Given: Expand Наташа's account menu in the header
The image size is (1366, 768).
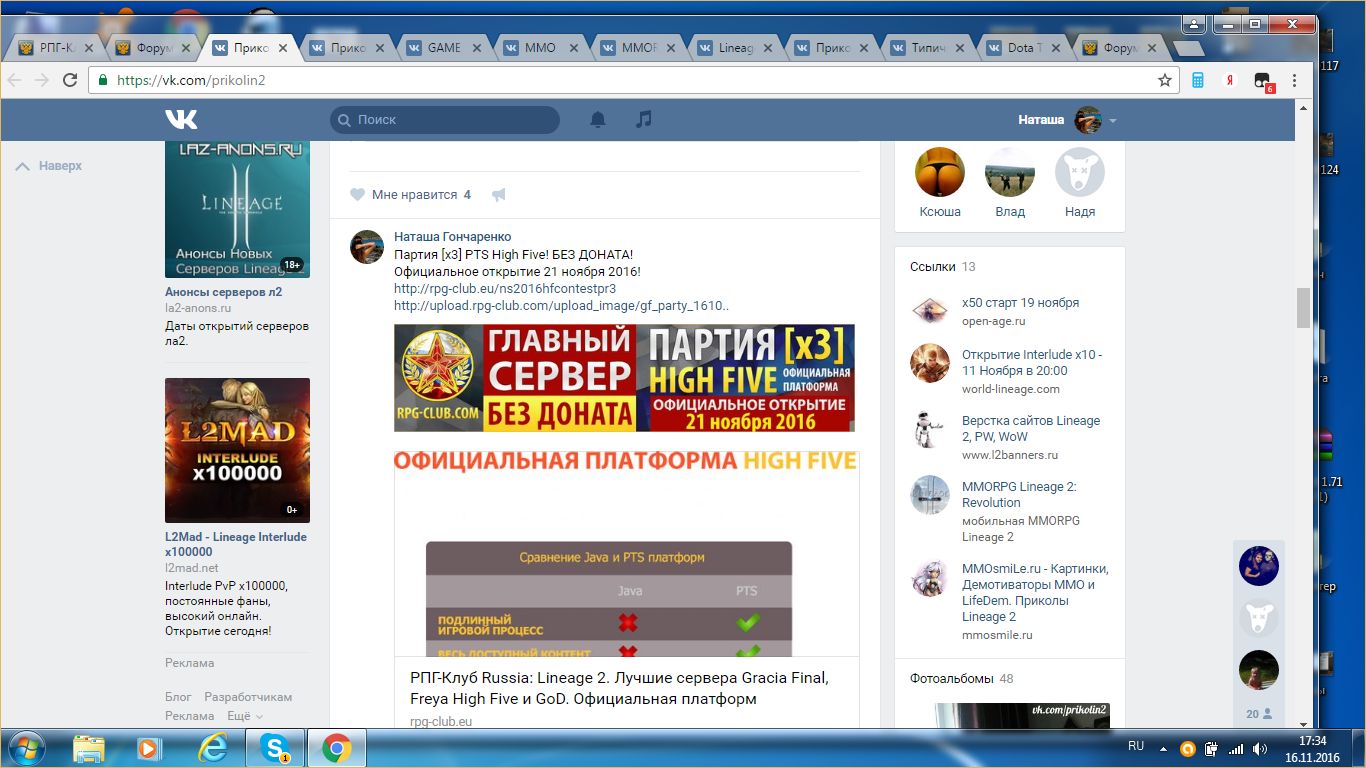Looking at the screenshot, I should 1067,120.
